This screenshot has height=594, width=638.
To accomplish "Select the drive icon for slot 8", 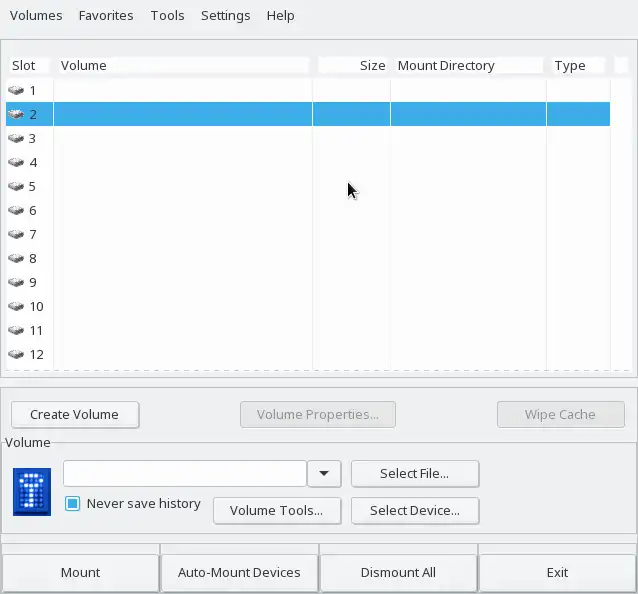I will (x=16, y=258).
